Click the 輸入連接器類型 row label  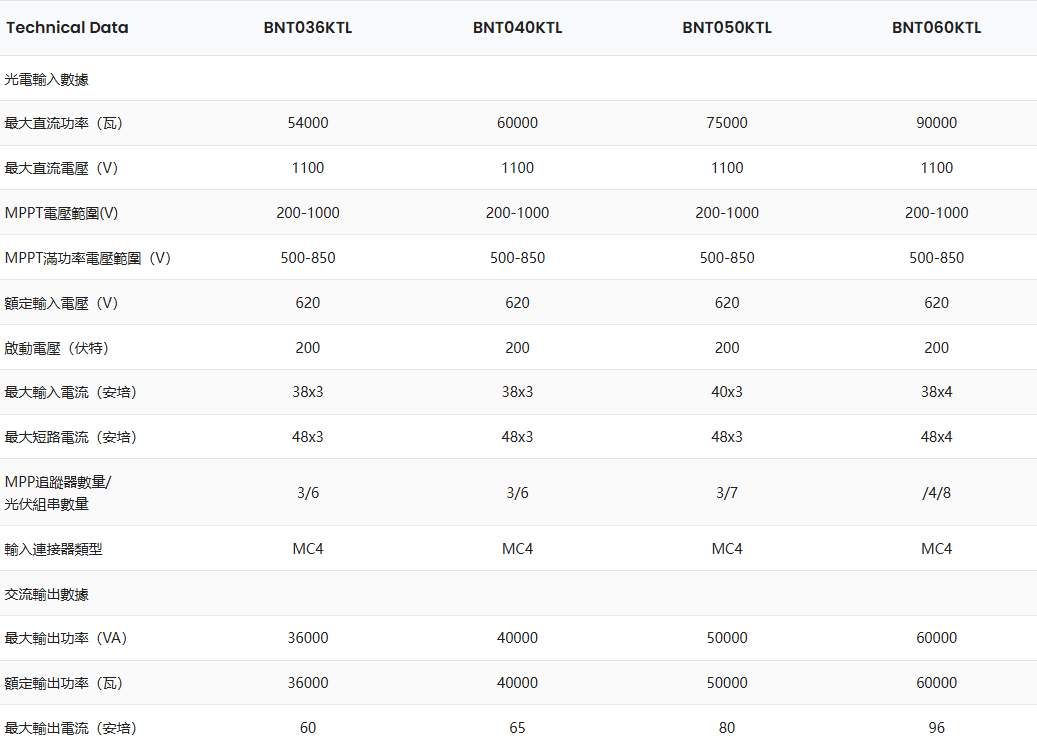click(x=54, y=549)
